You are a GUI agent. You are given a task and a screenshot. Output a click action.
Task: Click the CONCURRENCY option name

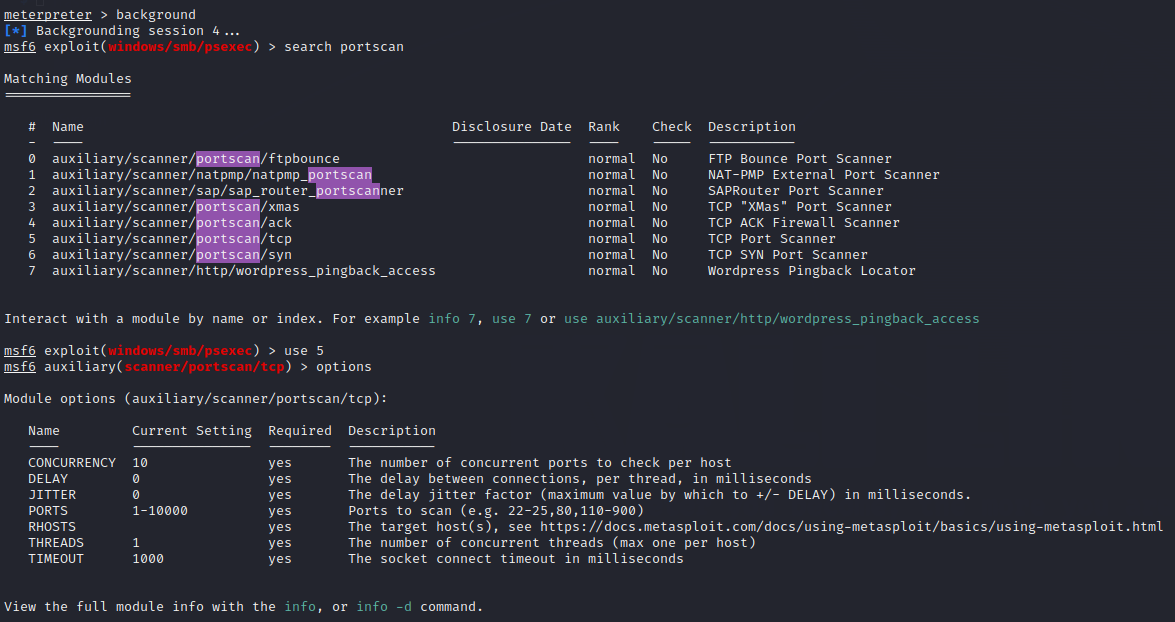[72, 463]
